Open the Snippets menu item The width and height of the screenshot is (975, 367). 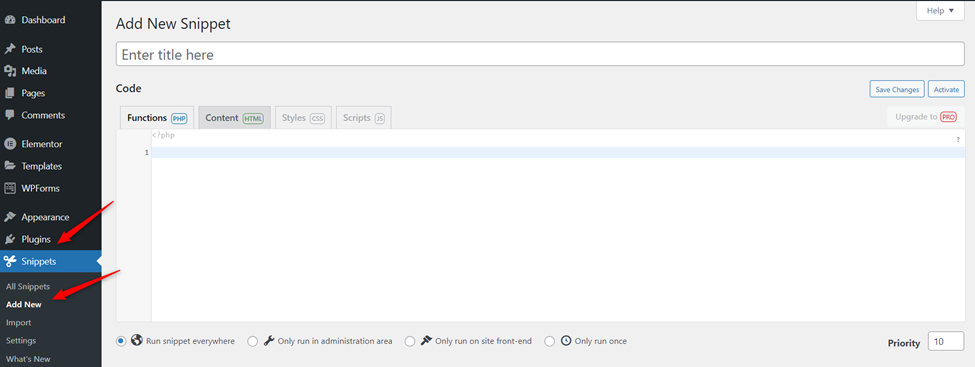click(50, 261)
